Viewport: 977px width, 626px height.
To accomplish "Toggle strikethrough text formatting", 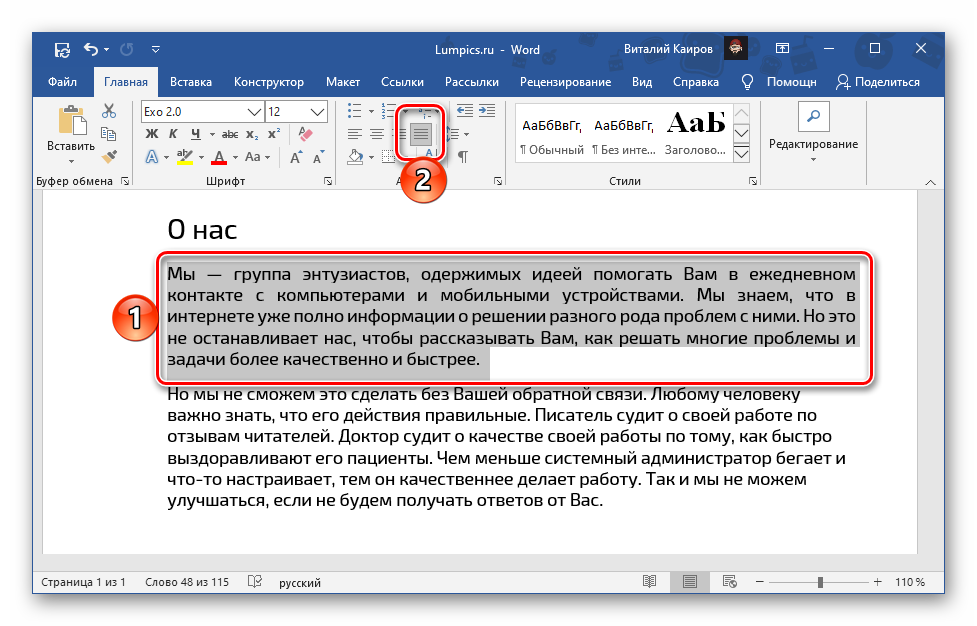I will (x=229, y=134).
